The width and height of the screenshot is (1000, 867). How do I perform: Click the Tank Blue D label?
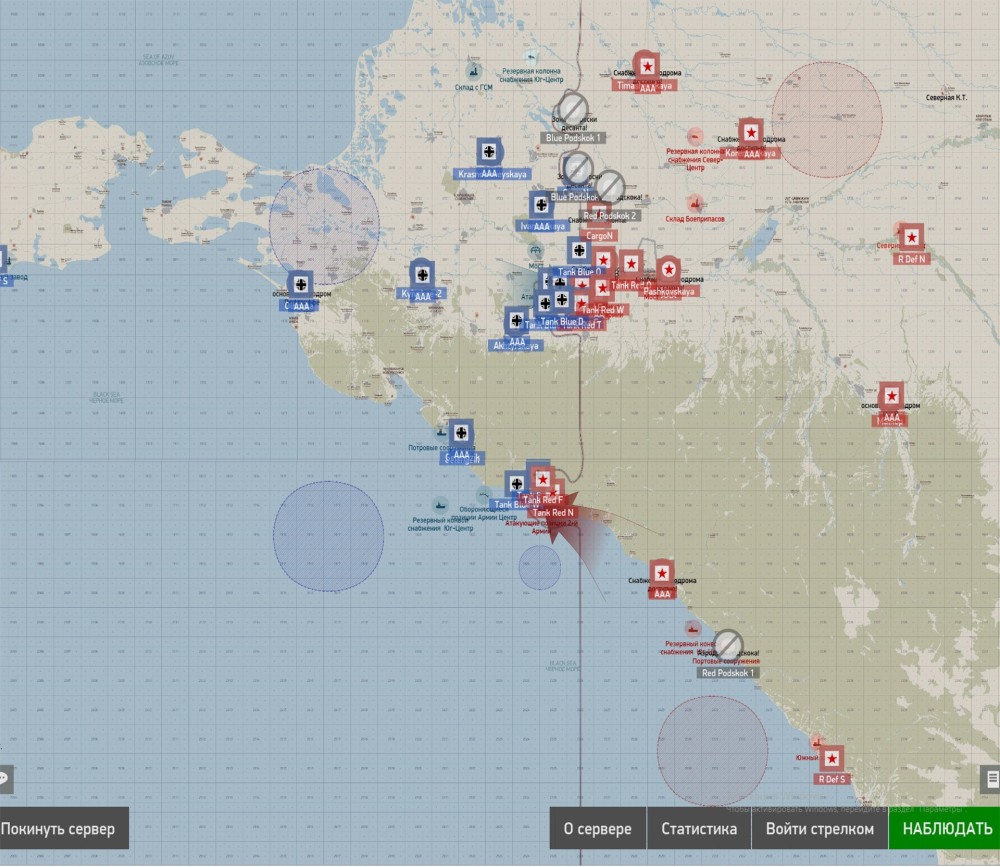pos(561,322)
